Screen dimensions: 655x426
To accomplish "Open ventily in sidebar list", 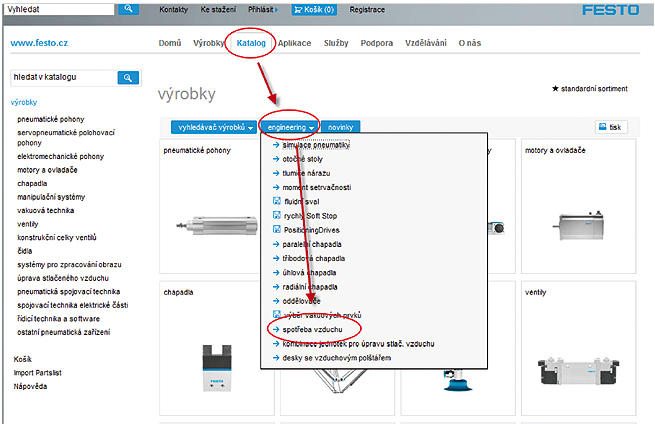I will pos(28,224).
